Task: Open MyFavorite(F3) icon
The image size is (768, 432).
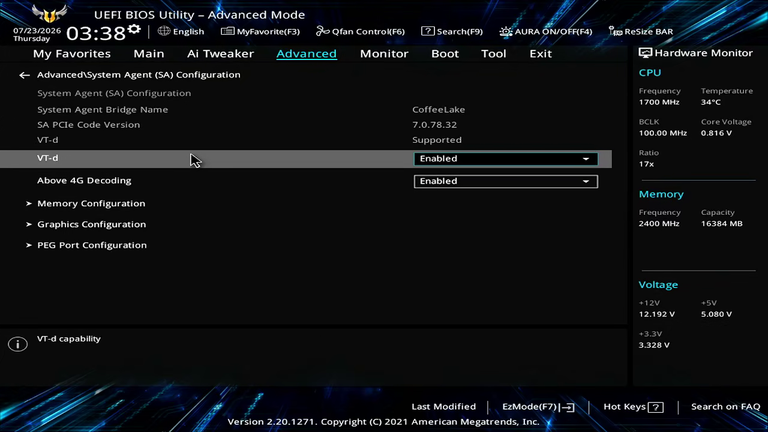Action: pos(227,31)
